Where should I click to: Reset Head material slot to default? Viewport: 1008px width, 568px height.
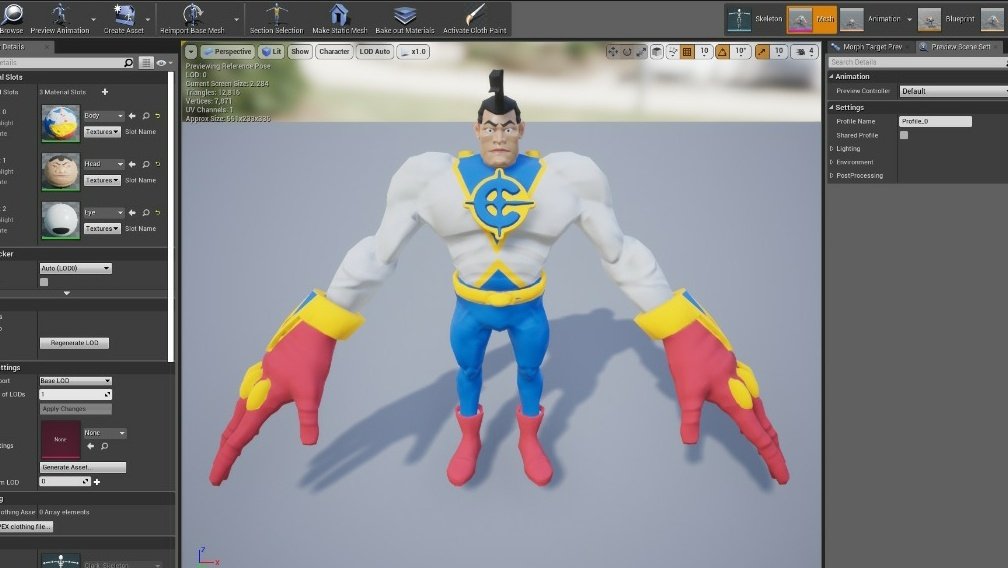pyautogui.click(x=158, y=164)
